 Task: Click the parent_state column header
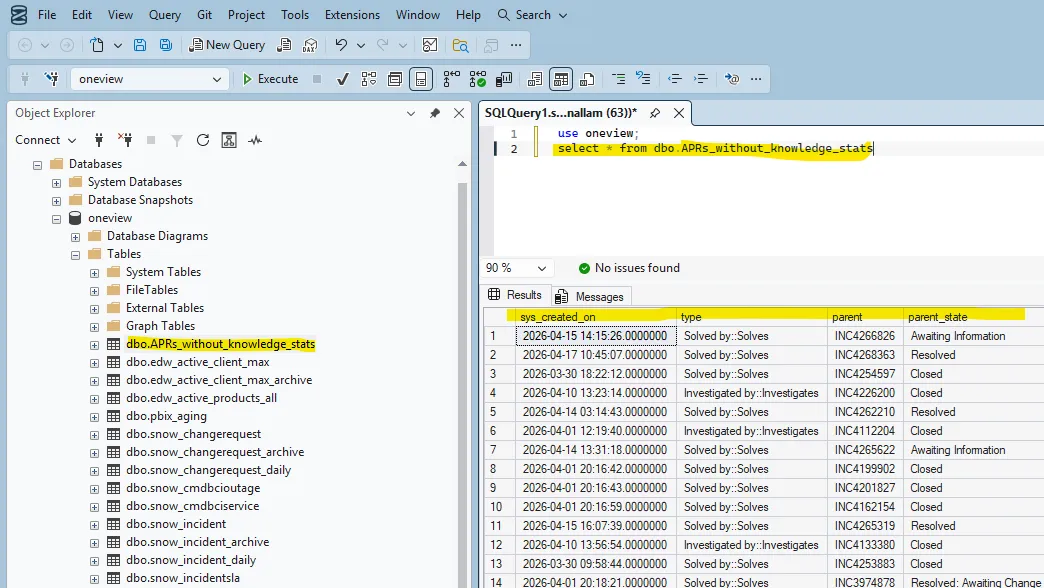937,317
